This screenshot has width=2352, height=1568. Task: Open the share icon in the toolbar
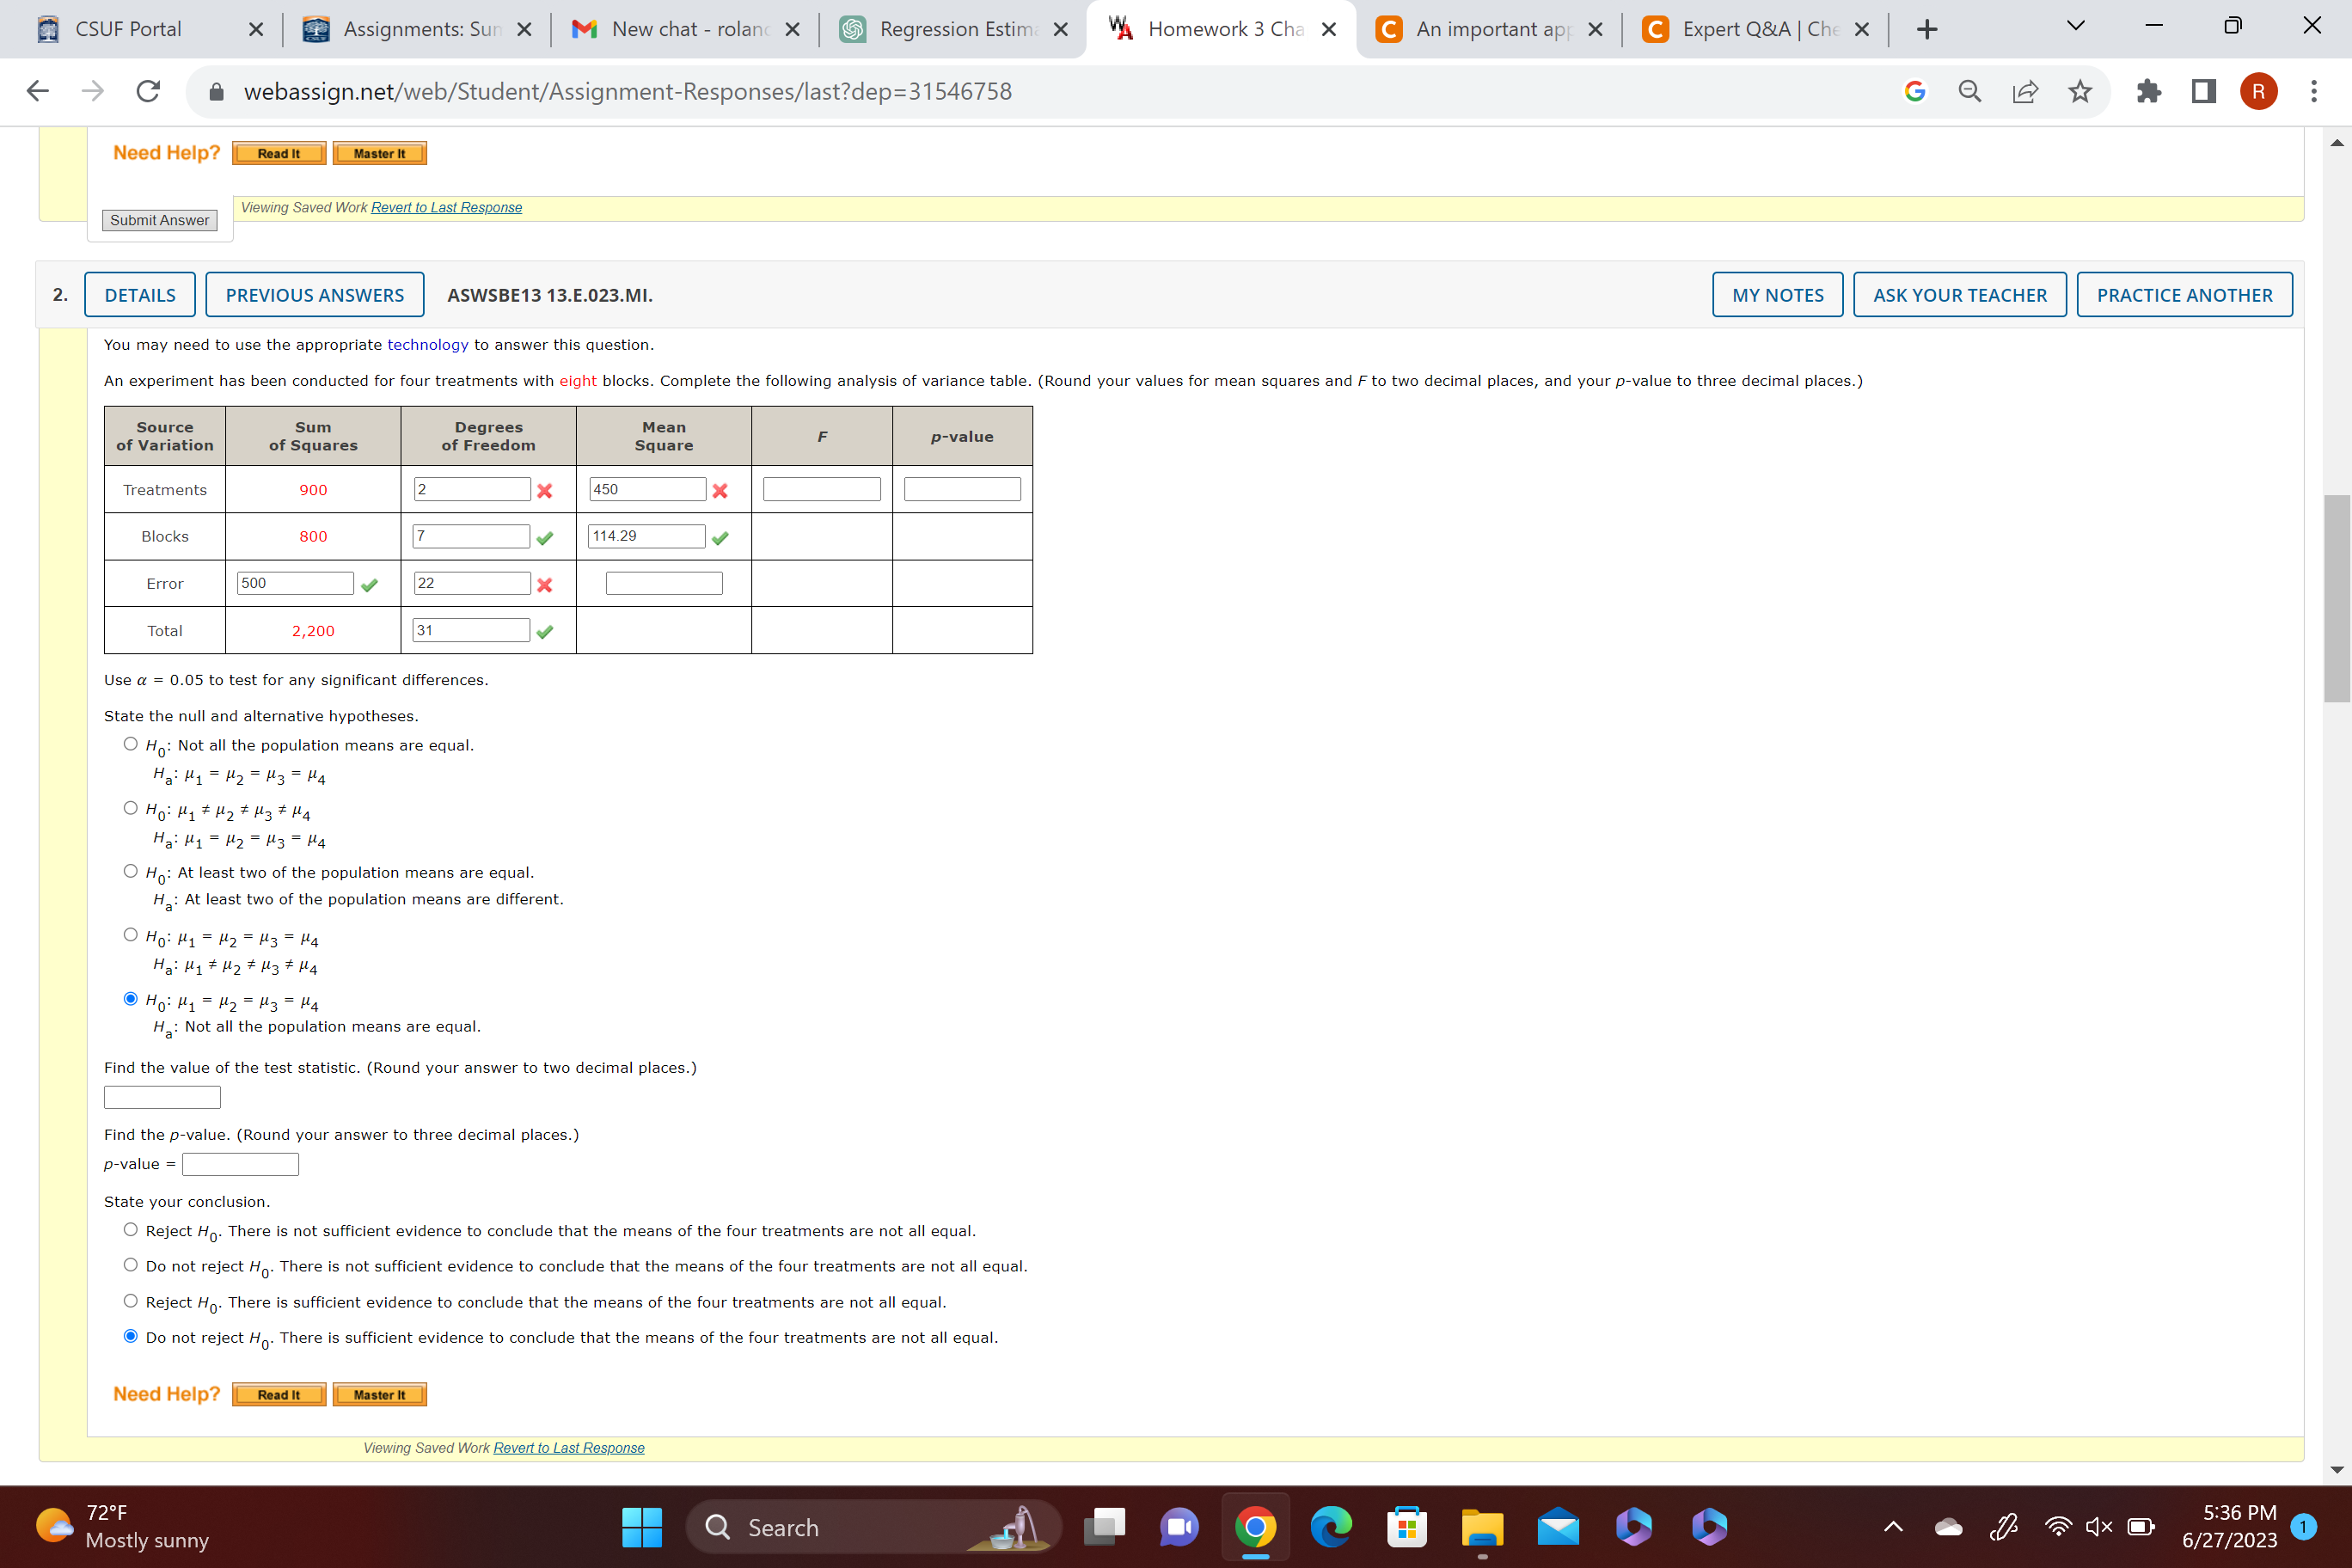(x=2025, y=91)
